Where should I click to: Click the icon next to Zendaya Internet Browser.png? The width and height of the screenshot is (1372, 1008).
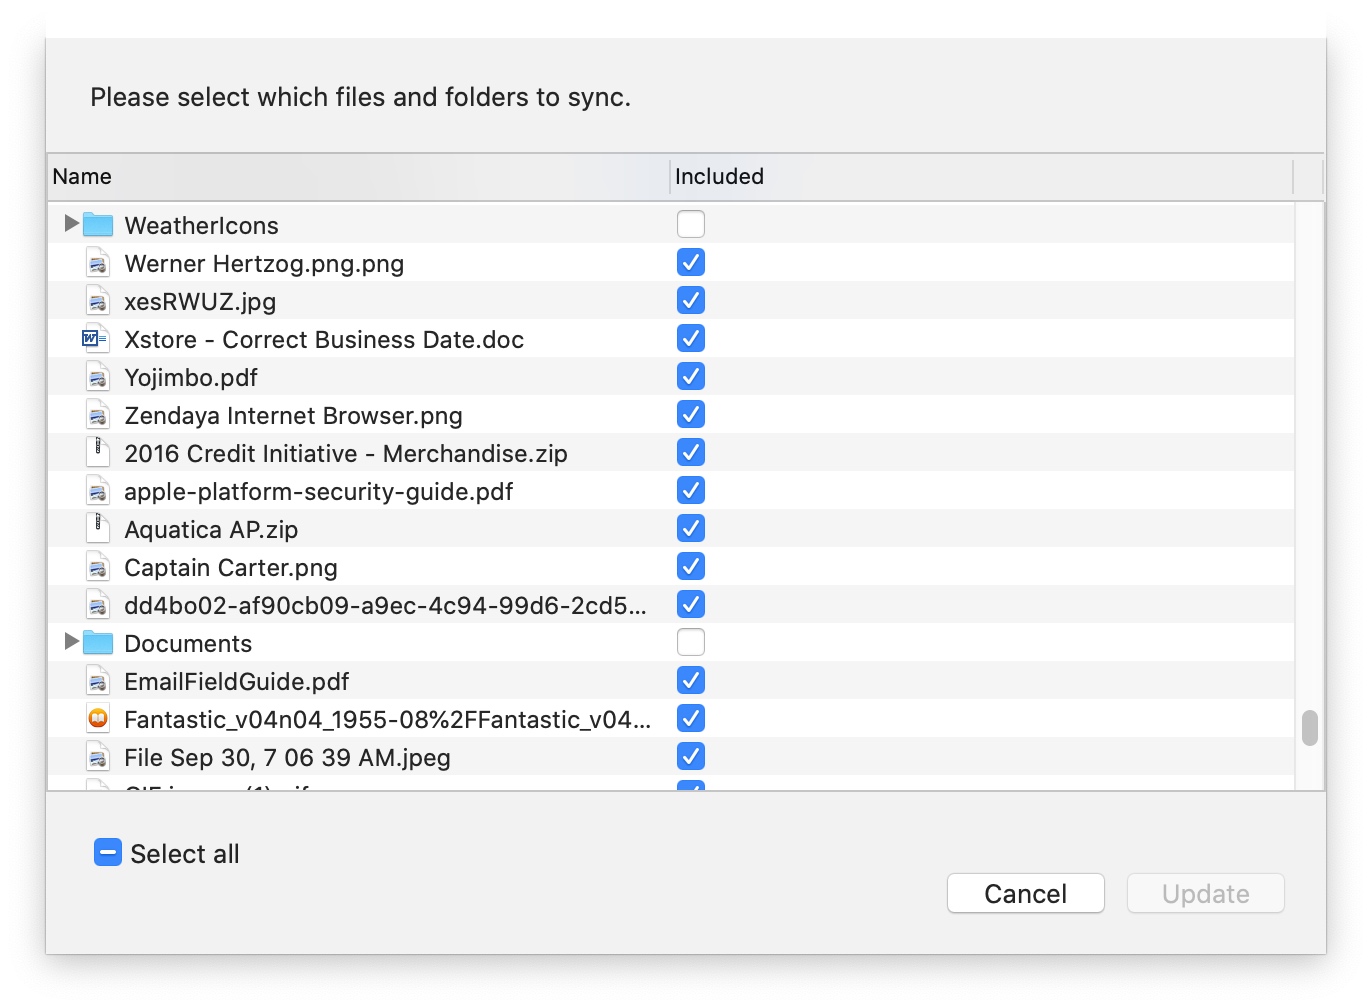click(x=97, y=414)
